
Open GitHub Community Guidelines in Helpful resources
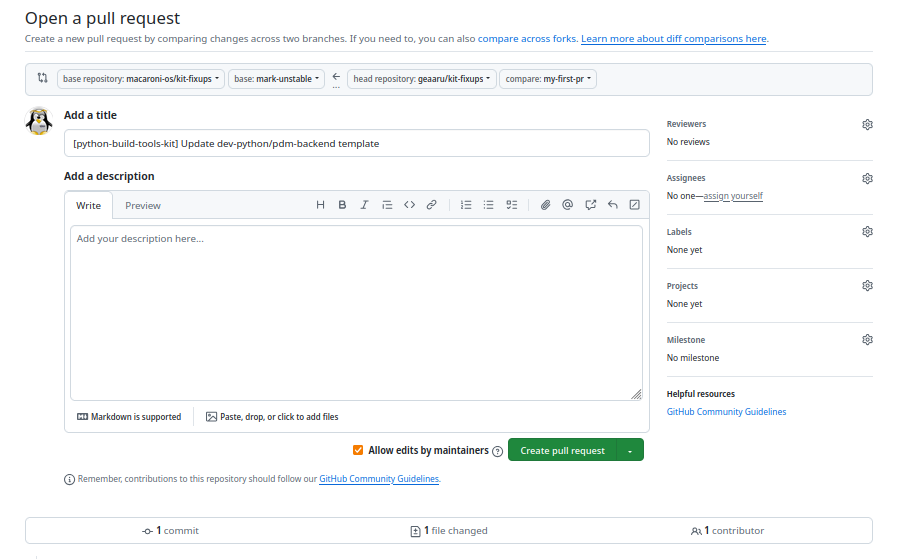pyautogui.click(x=726, y=412)
